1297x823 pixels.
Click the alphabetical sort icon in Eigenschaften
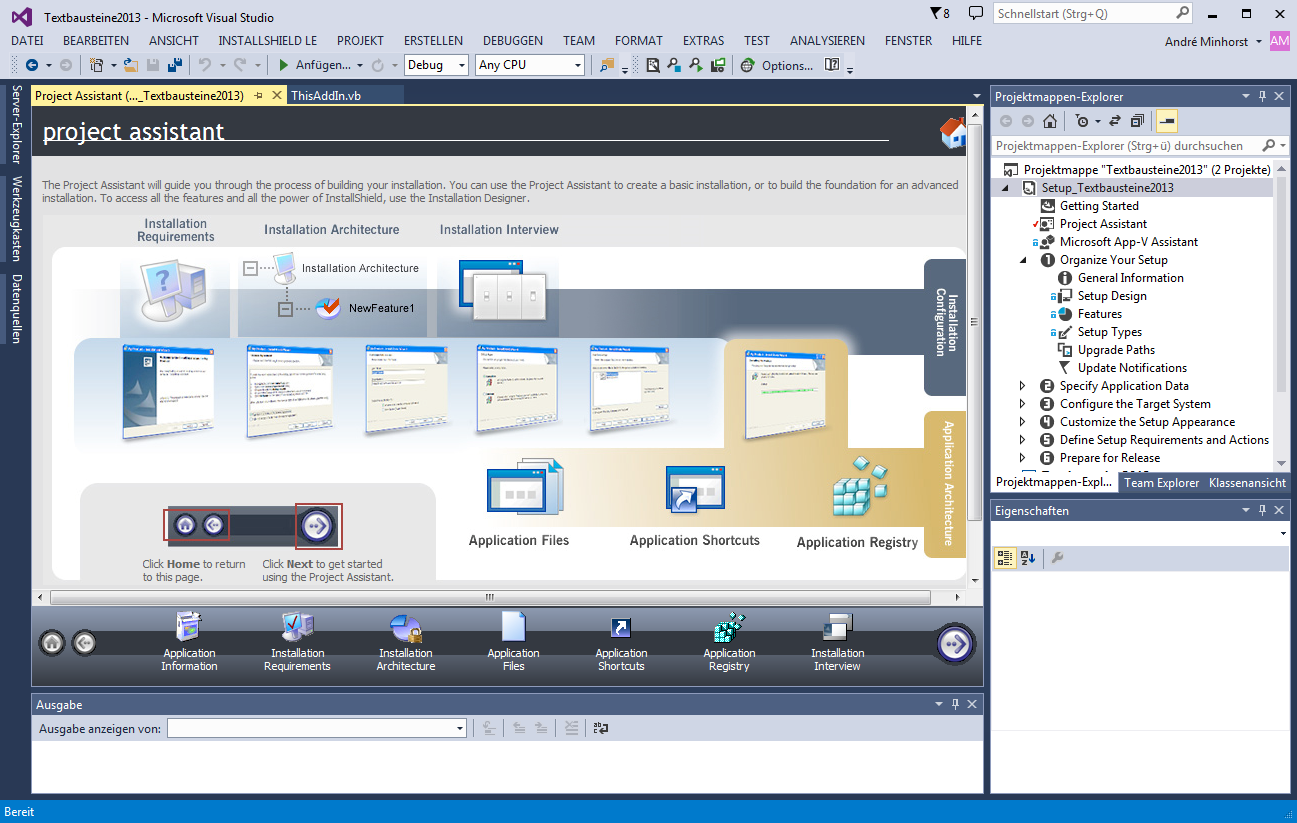click(1028, 558)
